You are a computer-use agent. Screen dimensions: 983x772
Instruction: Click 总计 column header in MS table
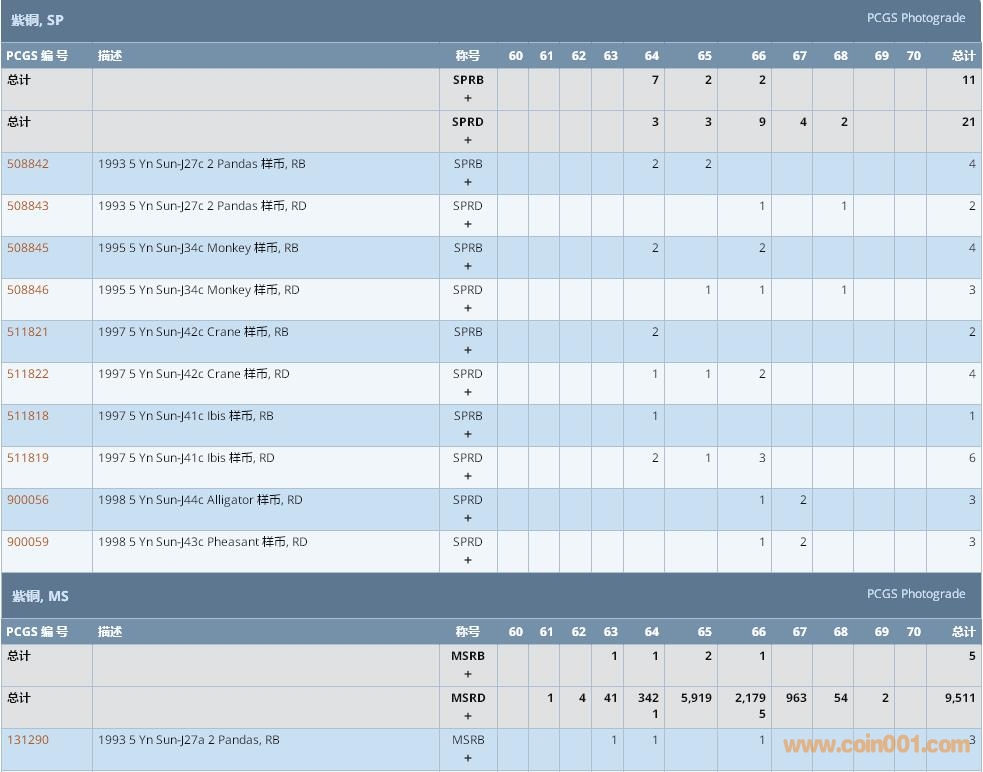pyautogui.click(x=963, y=632)
